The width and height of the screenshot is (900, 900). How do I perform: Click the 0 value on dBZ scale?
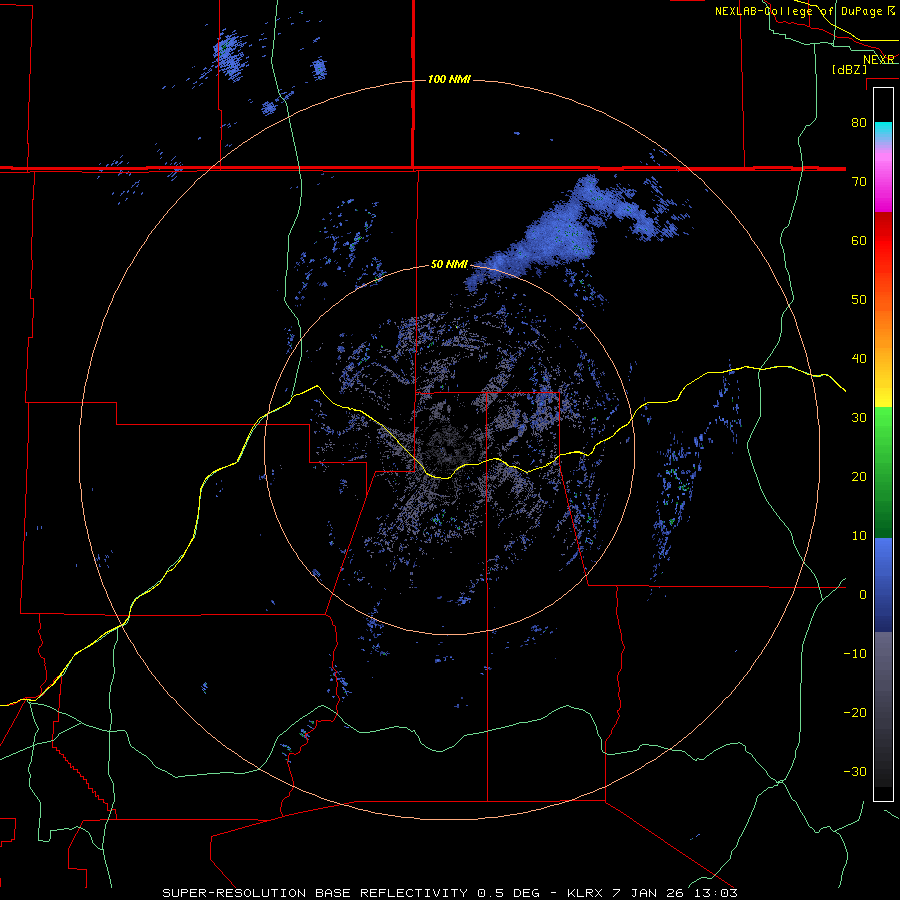(x=863, y=595)
